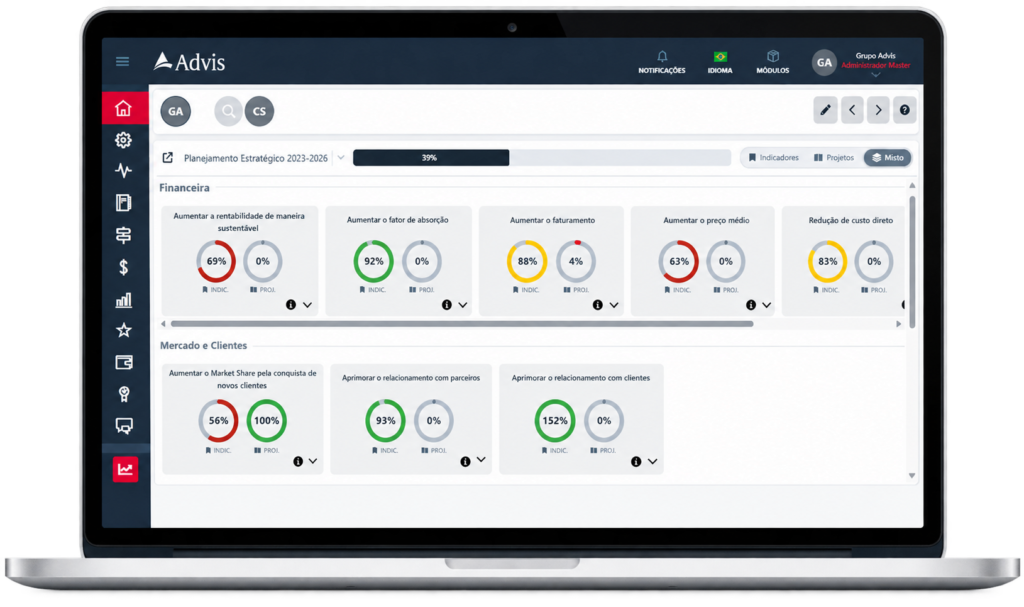Viewport: 1024px width, 607px height.
Task: Select the Misto view option
Action: [888, 157]
